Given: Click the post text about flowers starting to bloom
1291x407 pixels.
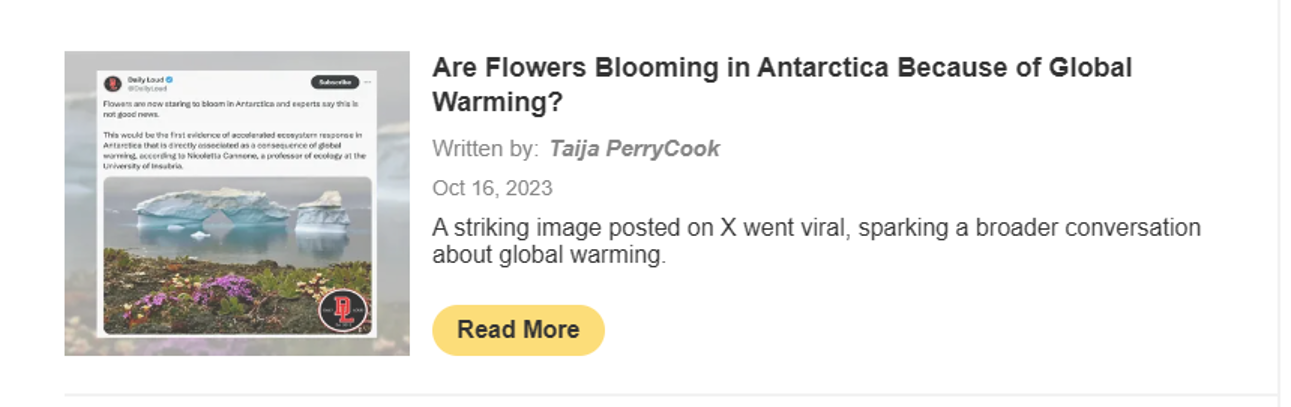Looking at the screenshot, I should (236, 108).
